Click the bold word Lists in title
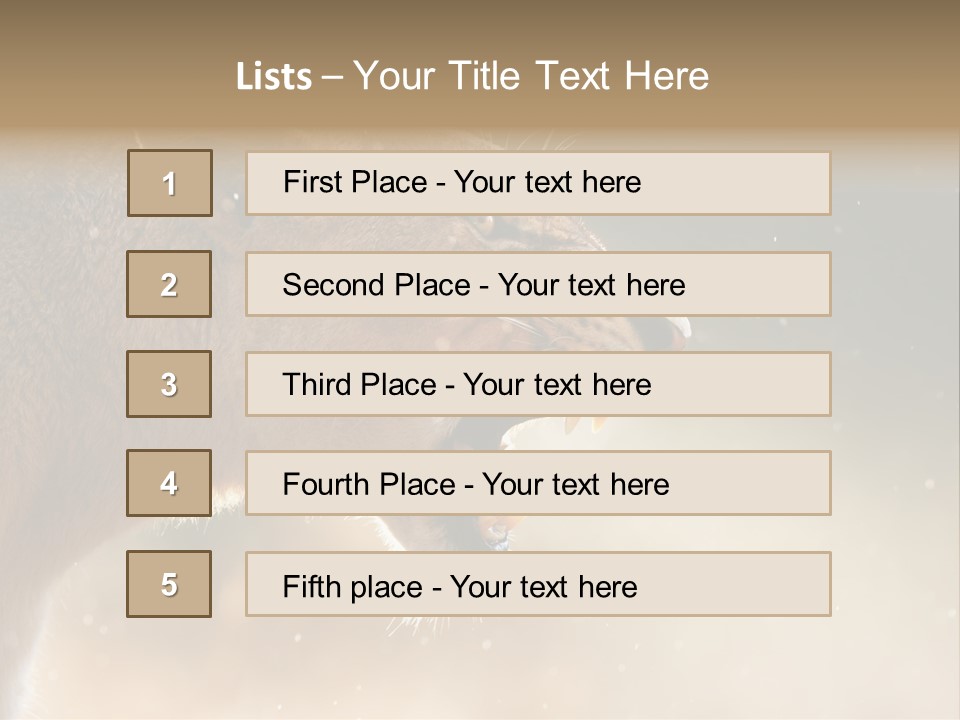 pos(274,77)
